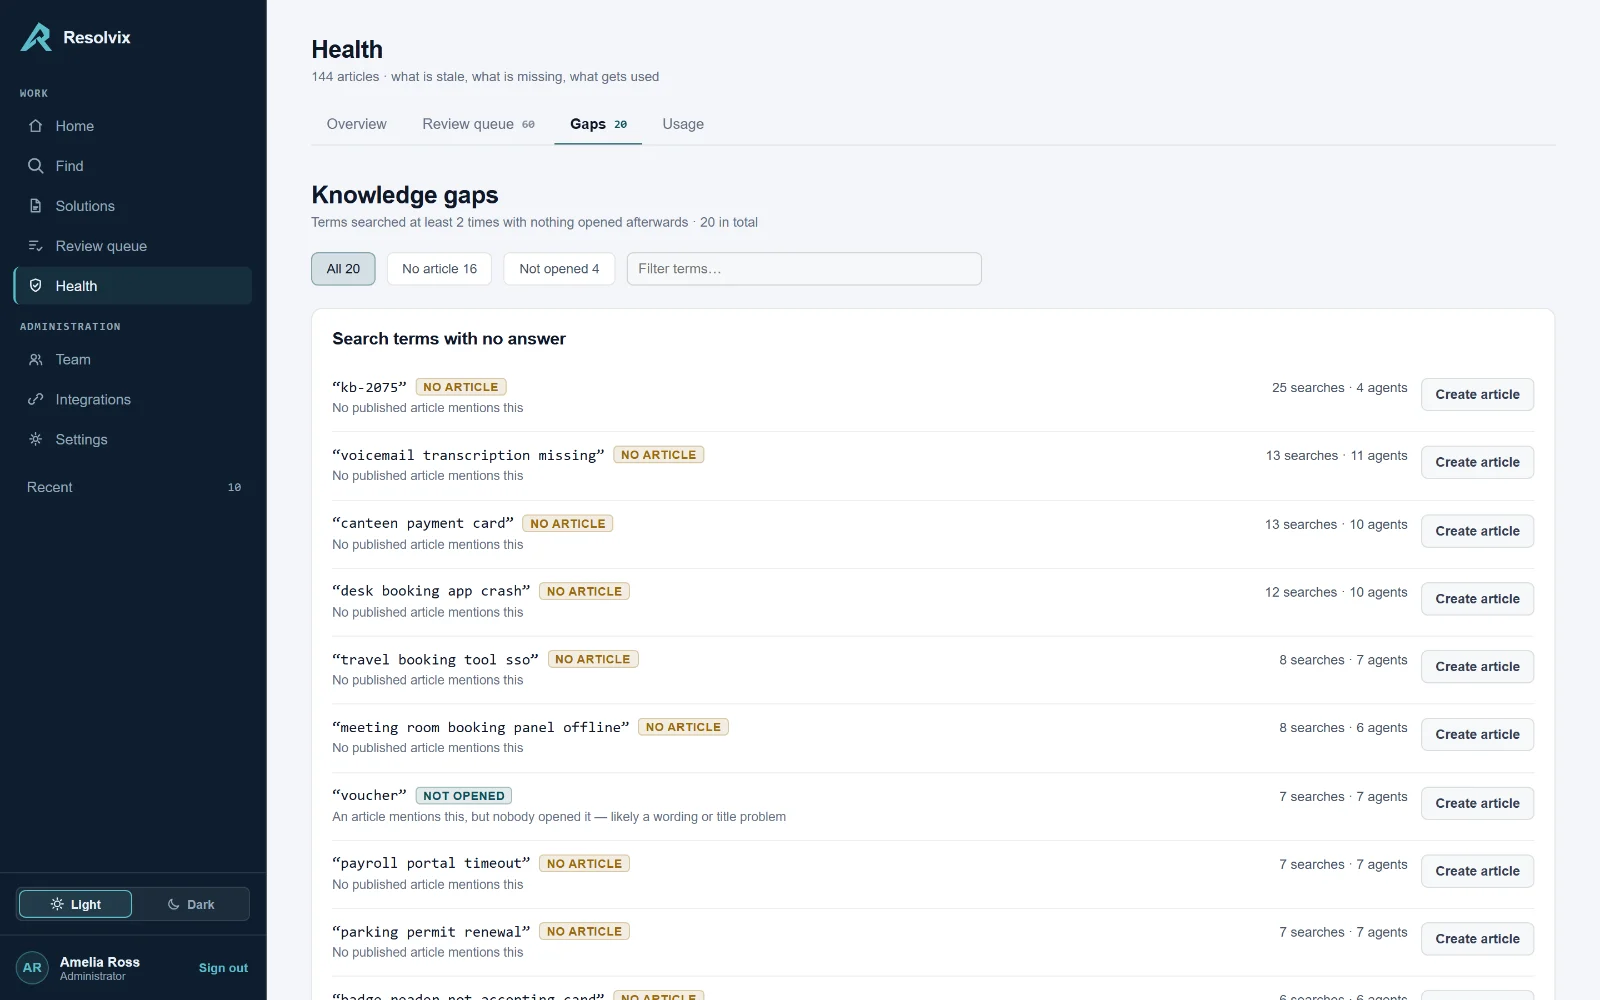Click the Settings gear icon
1600x1000 pixels.
click(x=36, y=440)
